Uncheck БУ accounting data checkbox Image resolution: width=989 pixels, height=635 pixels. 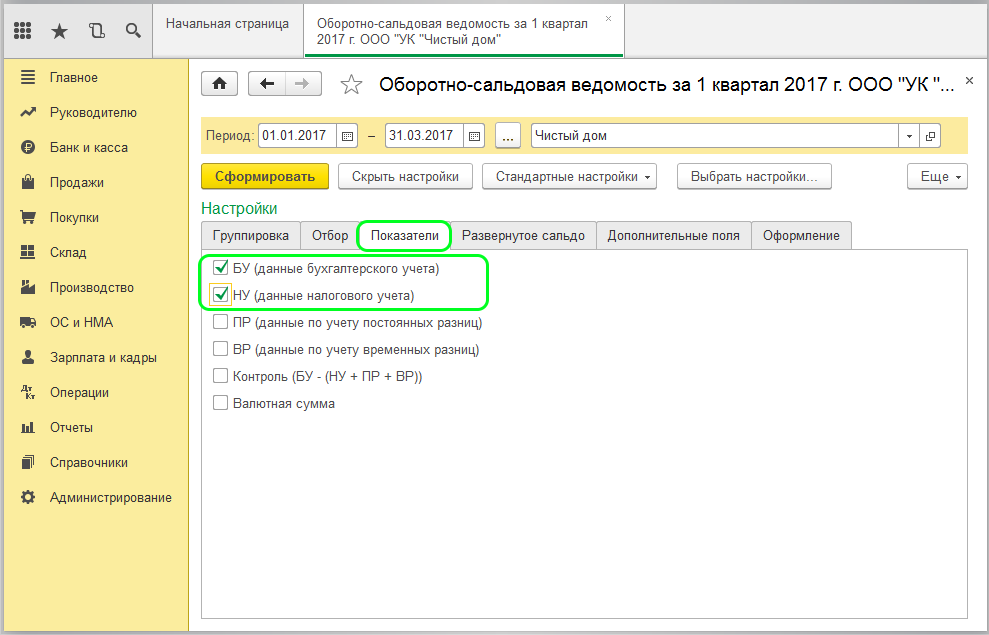pyautogui.click(x=221, y=269)
